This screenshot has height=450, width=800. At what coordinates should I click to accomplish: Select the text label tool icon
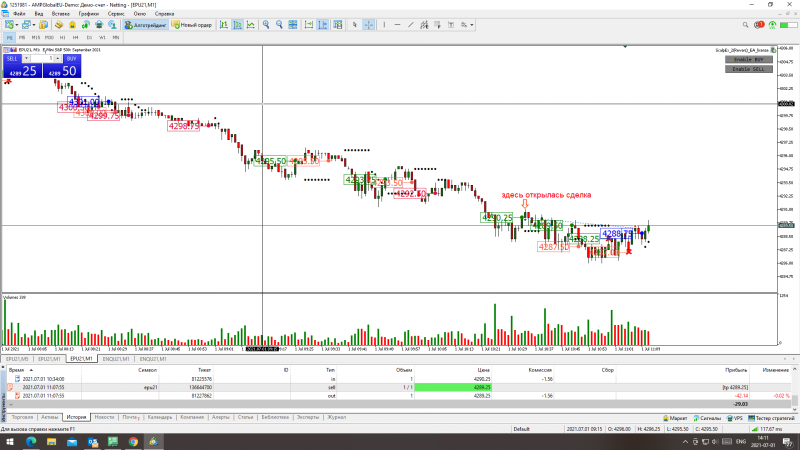(x=451, y=24)
